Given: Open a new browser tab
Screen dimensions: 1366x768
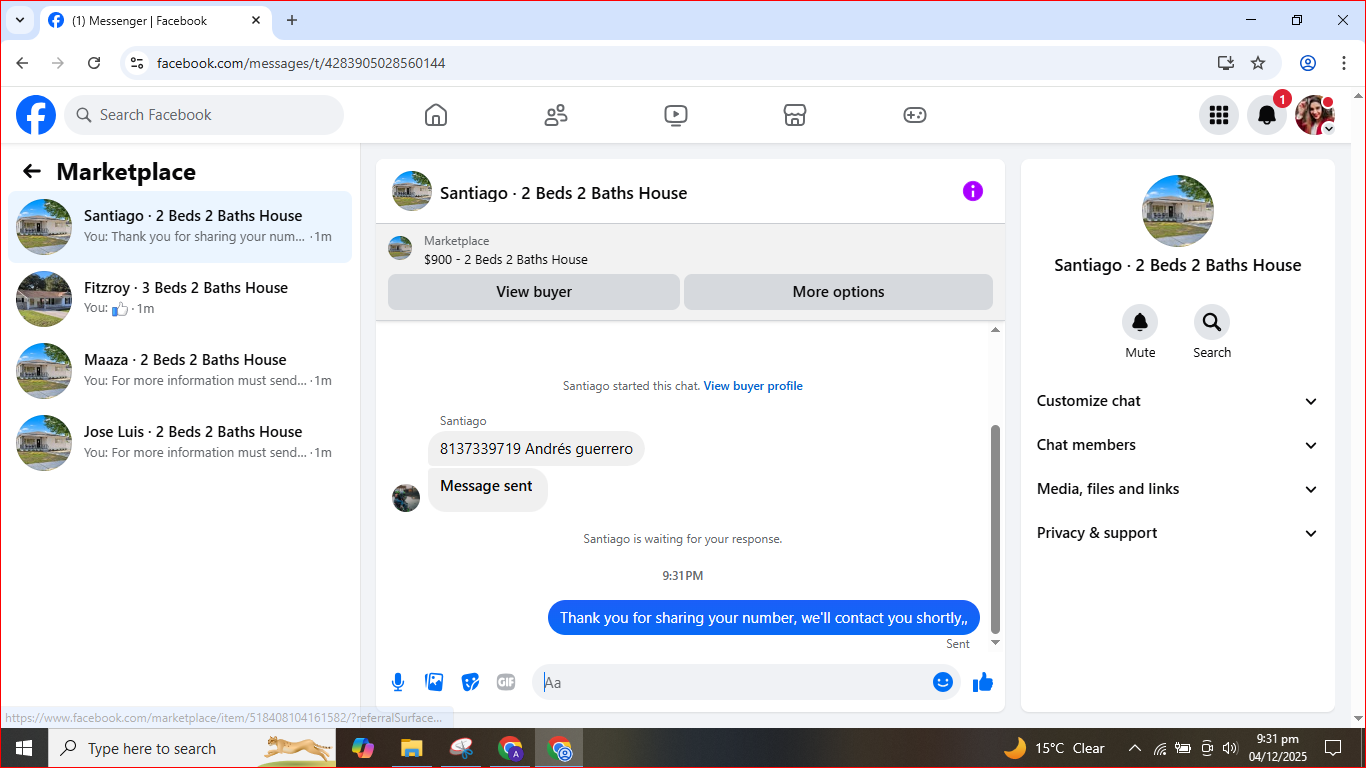Looking at the screenshot, I should [x=292, y=20].
